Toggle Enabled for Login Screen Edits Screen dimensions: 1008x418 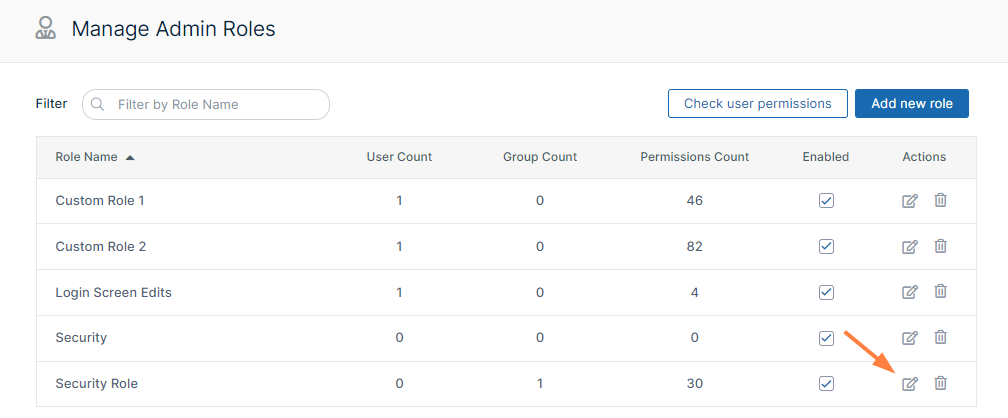(x=826, y=292)
